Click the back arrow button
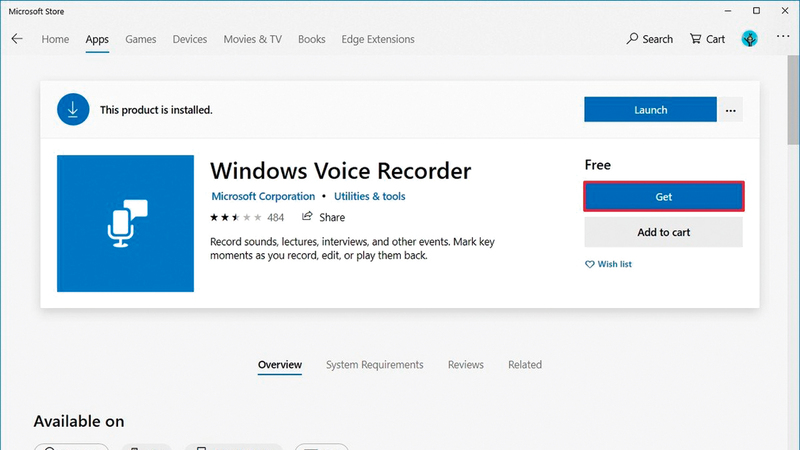Image resolution: width=800 pixels, height=450 pixels. [x=17, y=39]
